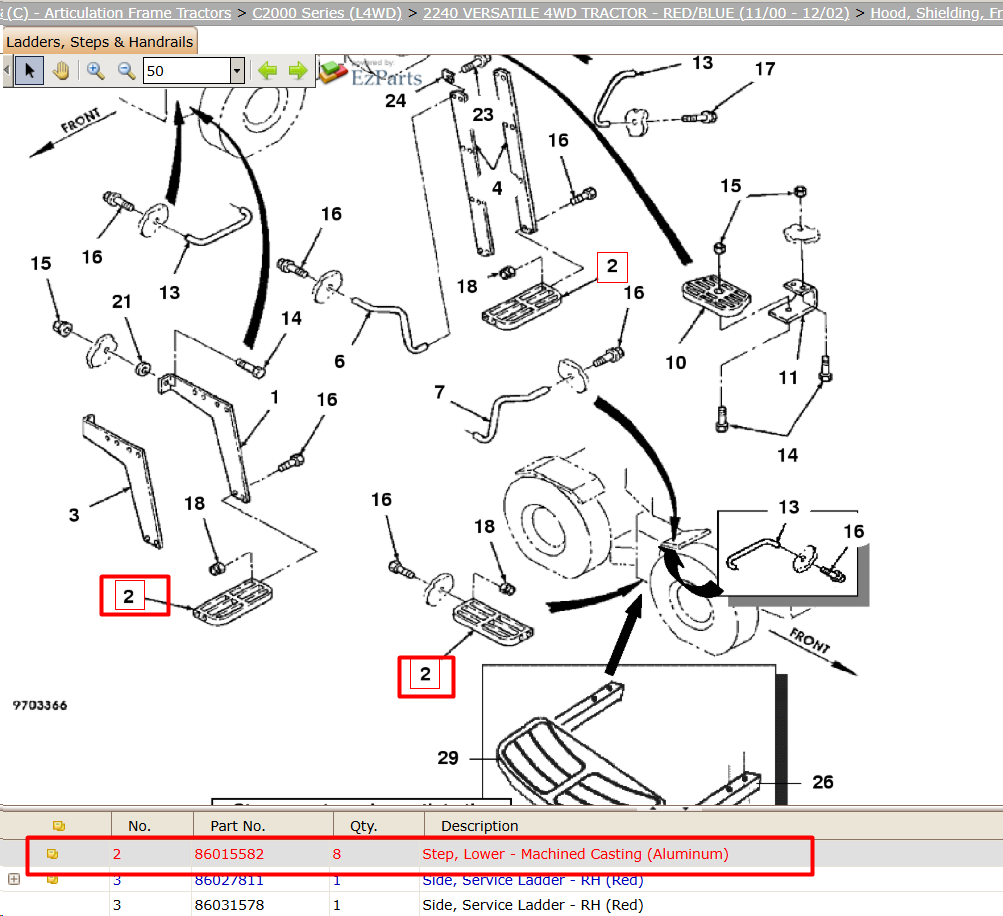Select part number 86015582
The height and width of the screenshot is (916, 1003).
229,854
